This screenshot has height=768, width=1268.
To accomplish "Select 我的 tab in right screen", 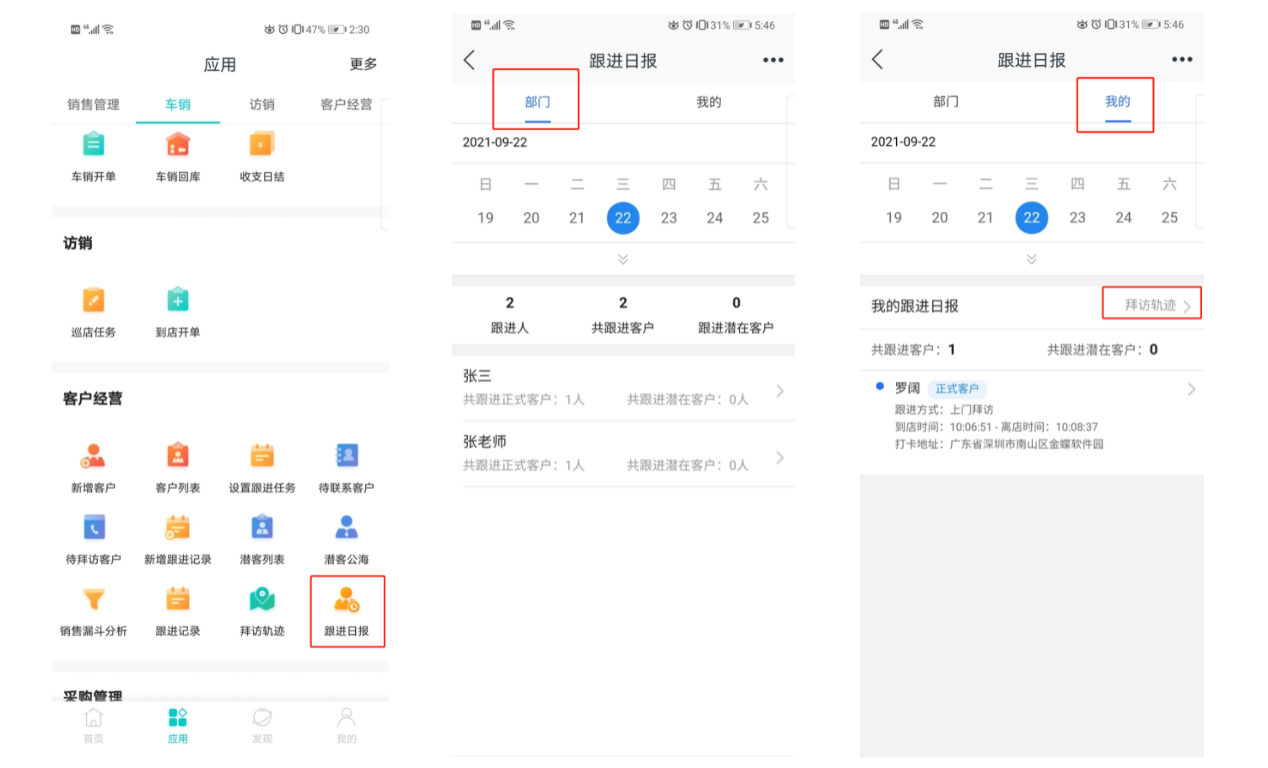I will pos(1118,102).
